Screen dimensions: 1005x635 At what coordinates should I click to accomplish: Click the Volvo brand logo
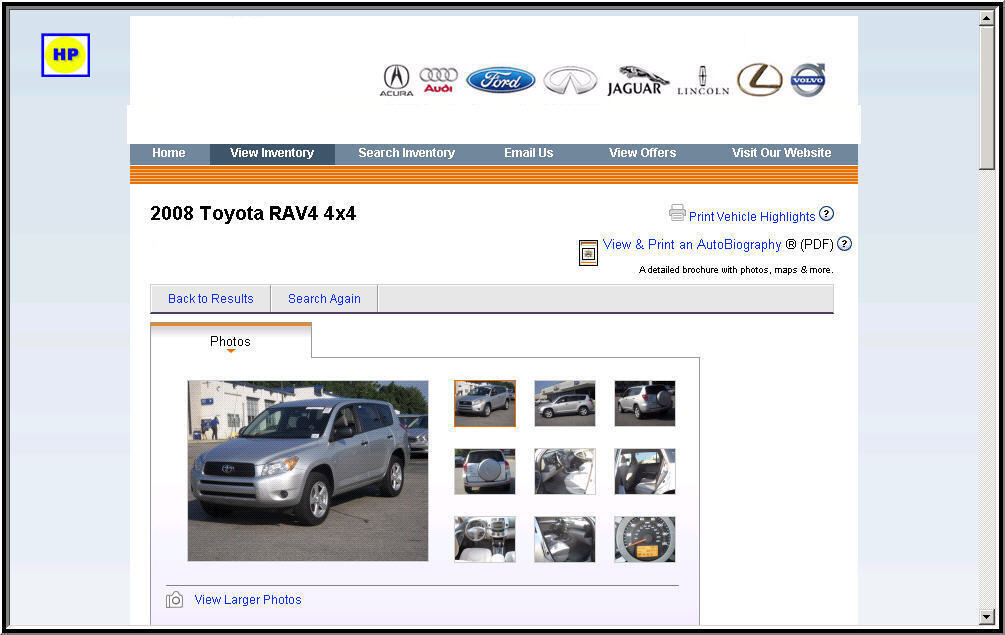pyautogui.click(x=808, y=80)
